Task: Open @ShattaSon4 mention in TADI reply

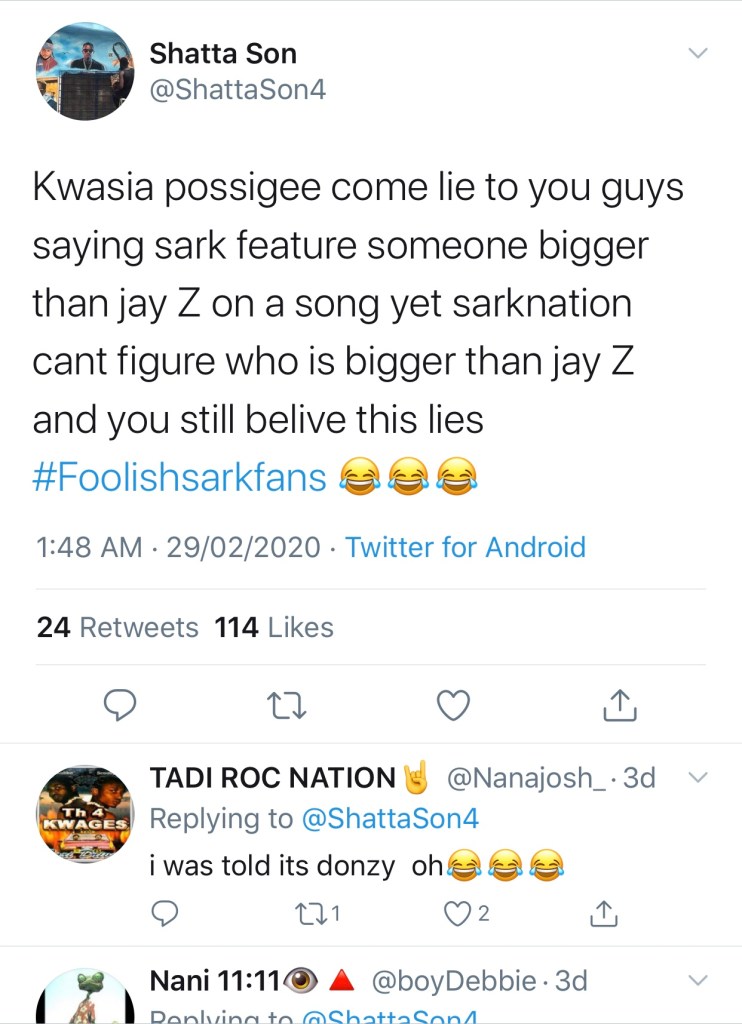Action: [x=389, y=819]
